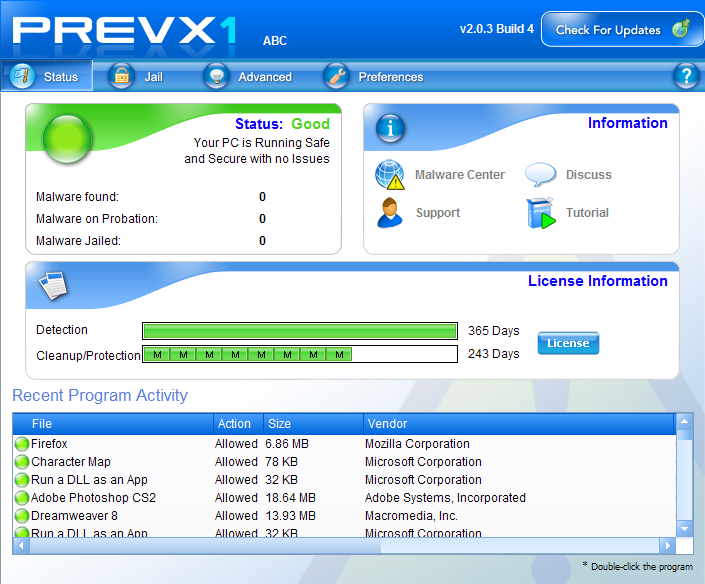This screenshot has width=705, height=584.
Task: Open the Tutorial link
Action: [587, 213]
